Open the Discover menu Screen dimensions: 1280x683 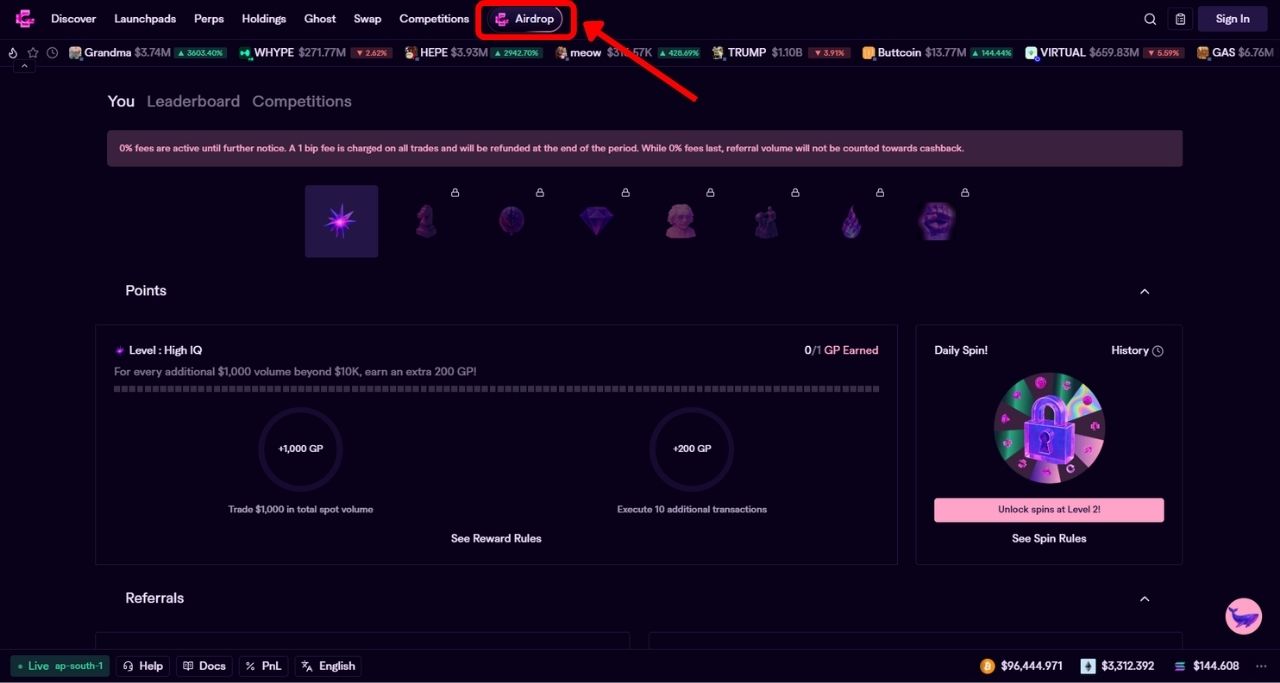[x=74, y=19]
